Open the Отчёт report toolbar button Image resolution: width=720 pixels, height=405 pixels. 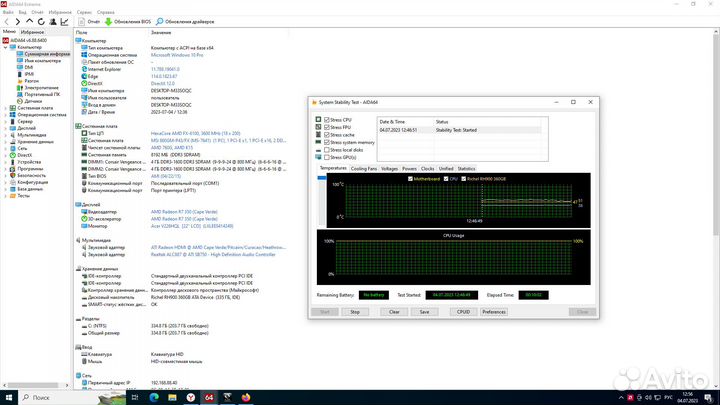89,22
